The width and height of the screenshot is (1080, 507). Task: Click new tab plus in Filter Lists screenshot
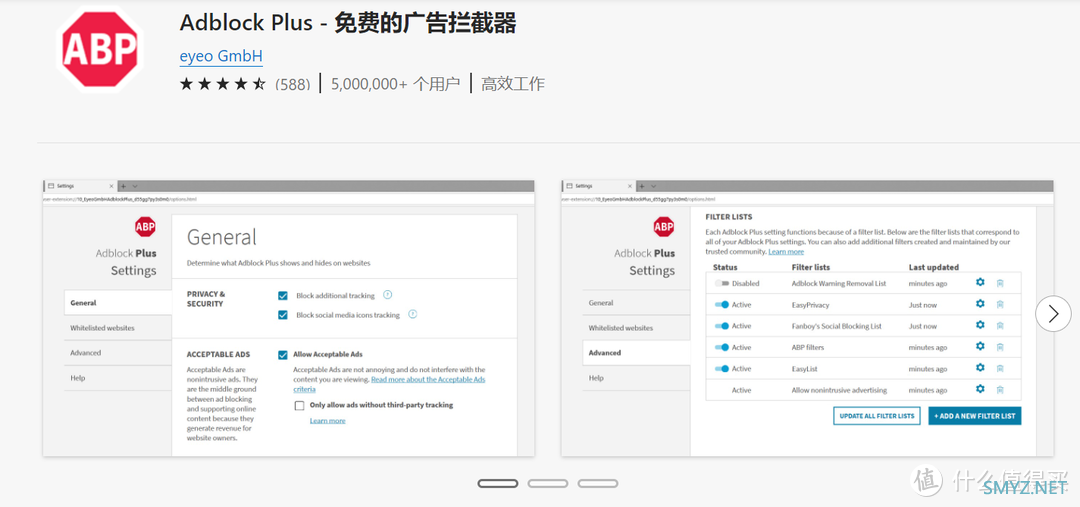pyautogui.click(x=641, y=186)
